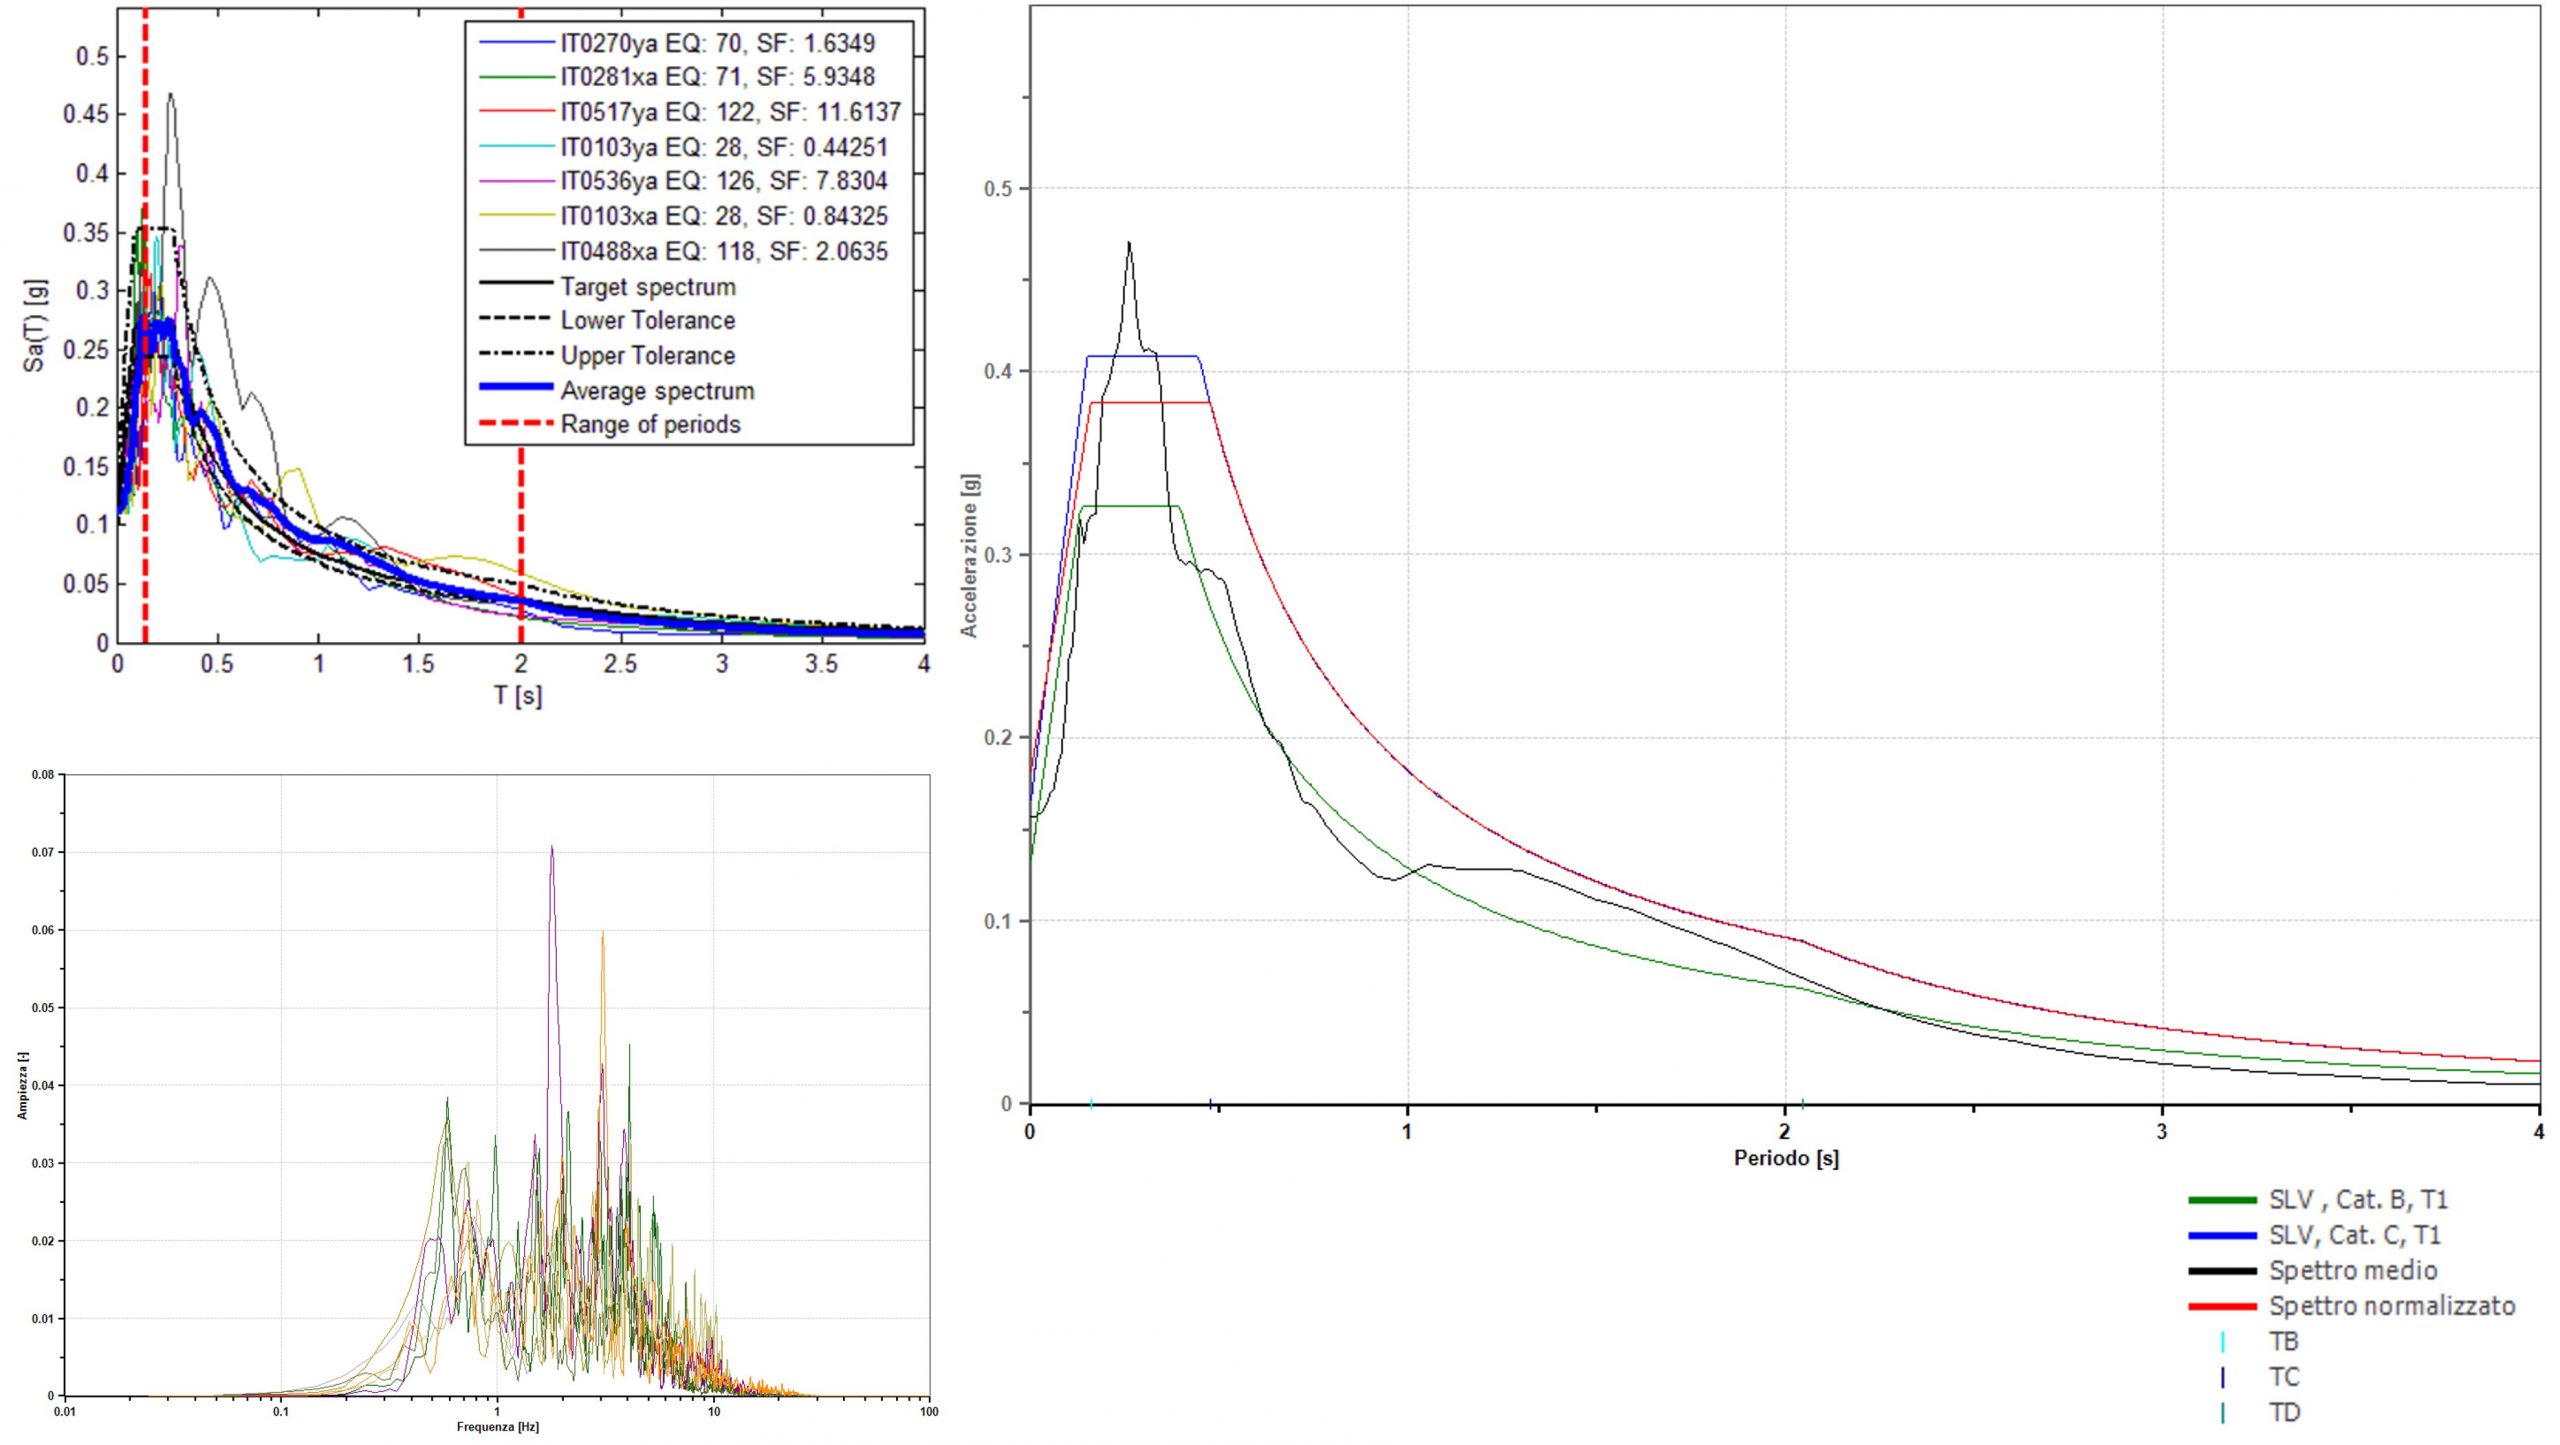Click the Target spectrum legend label

[648, 287]
